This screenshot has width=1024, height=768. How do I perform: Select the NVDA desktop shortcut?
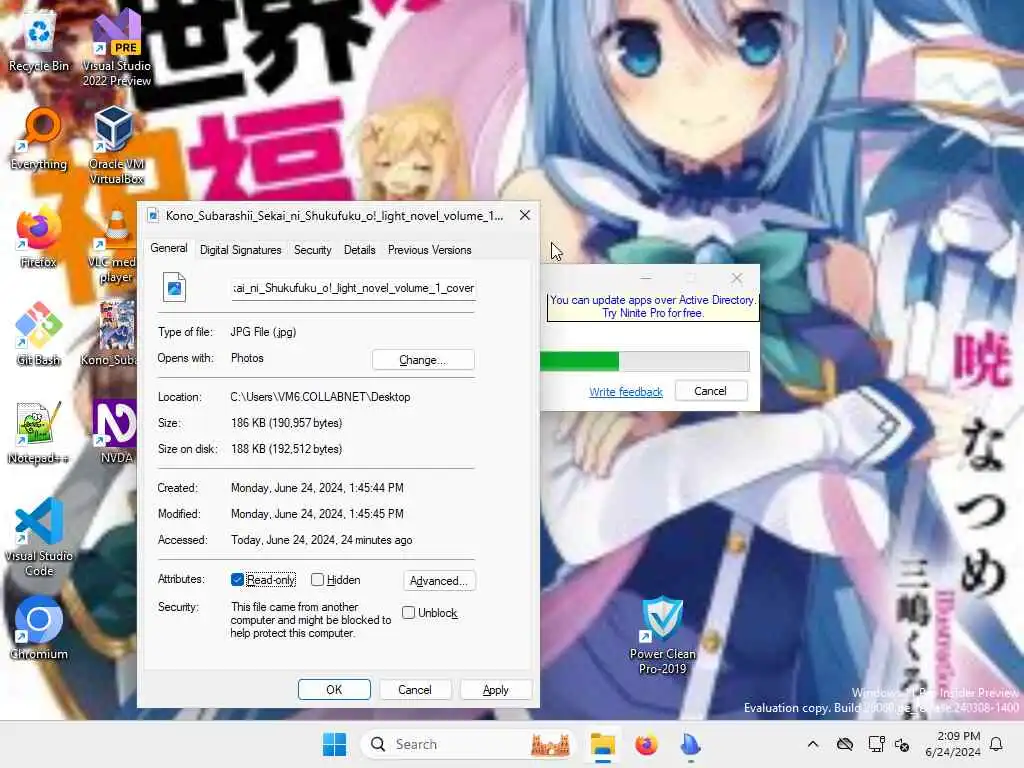click(x=116, y=431)
